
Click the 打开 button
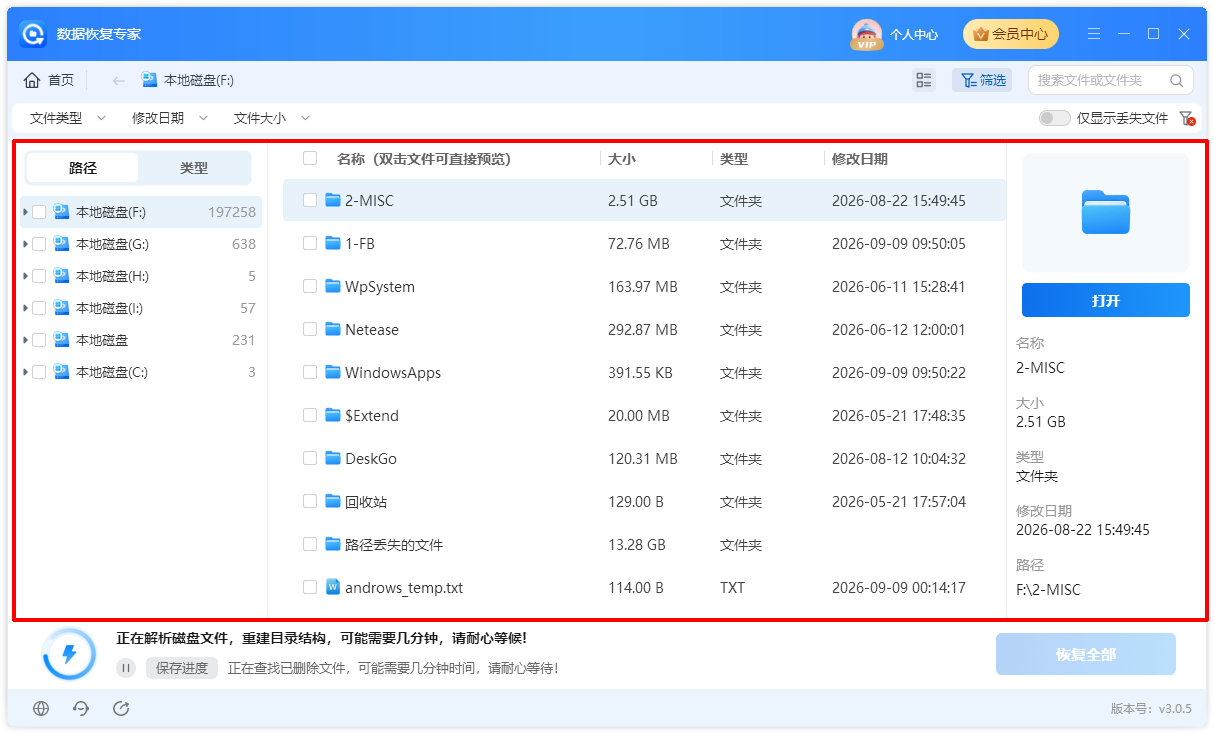point(1106,300)
